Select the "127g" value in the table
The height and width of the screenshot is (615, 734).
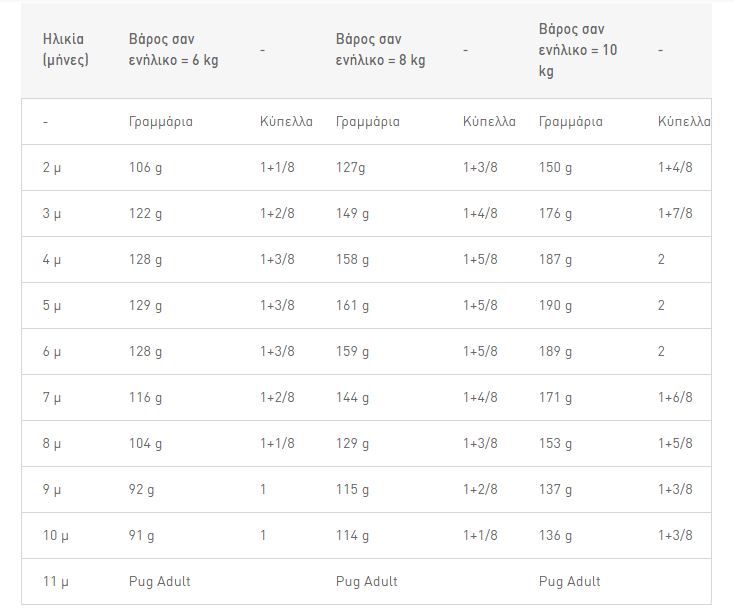click(352, 167)
